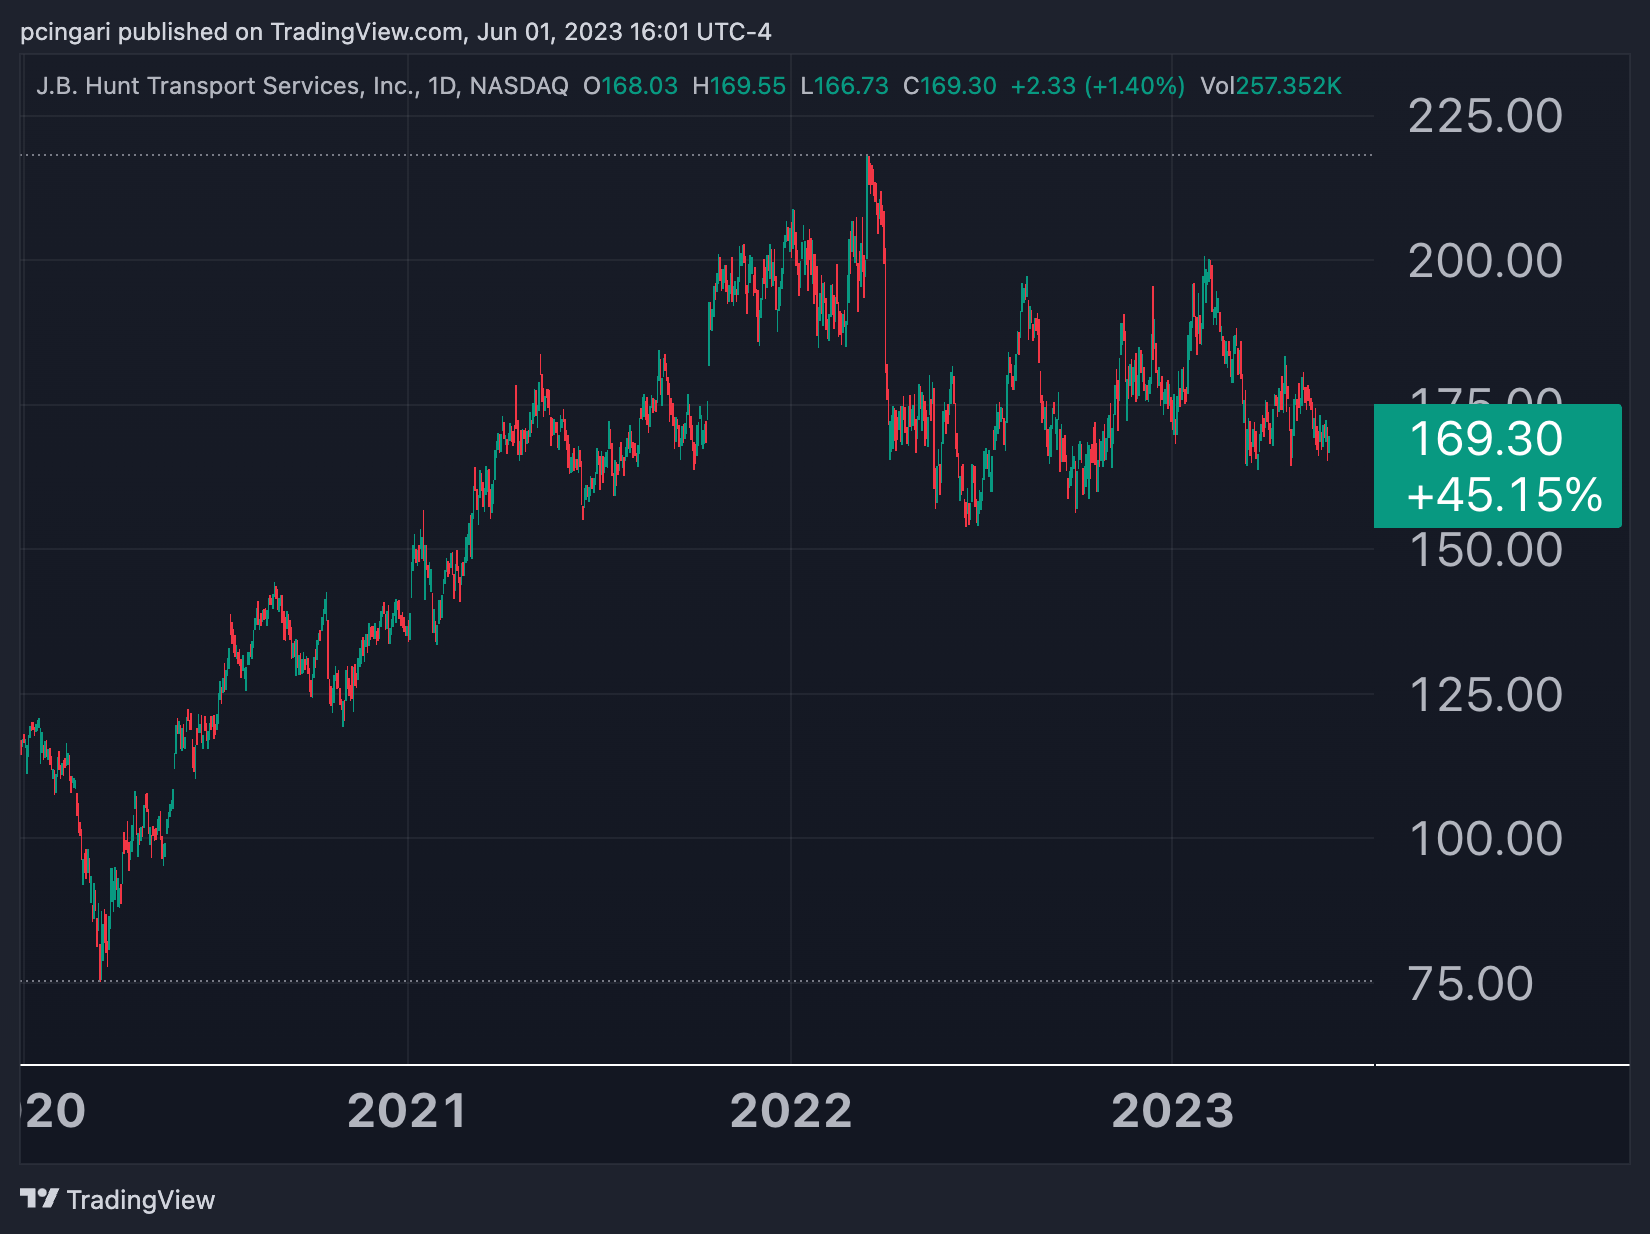Click the 2021 time axis label
The width and height of the screenshot is (1650, 1234).
point(407,1112)
